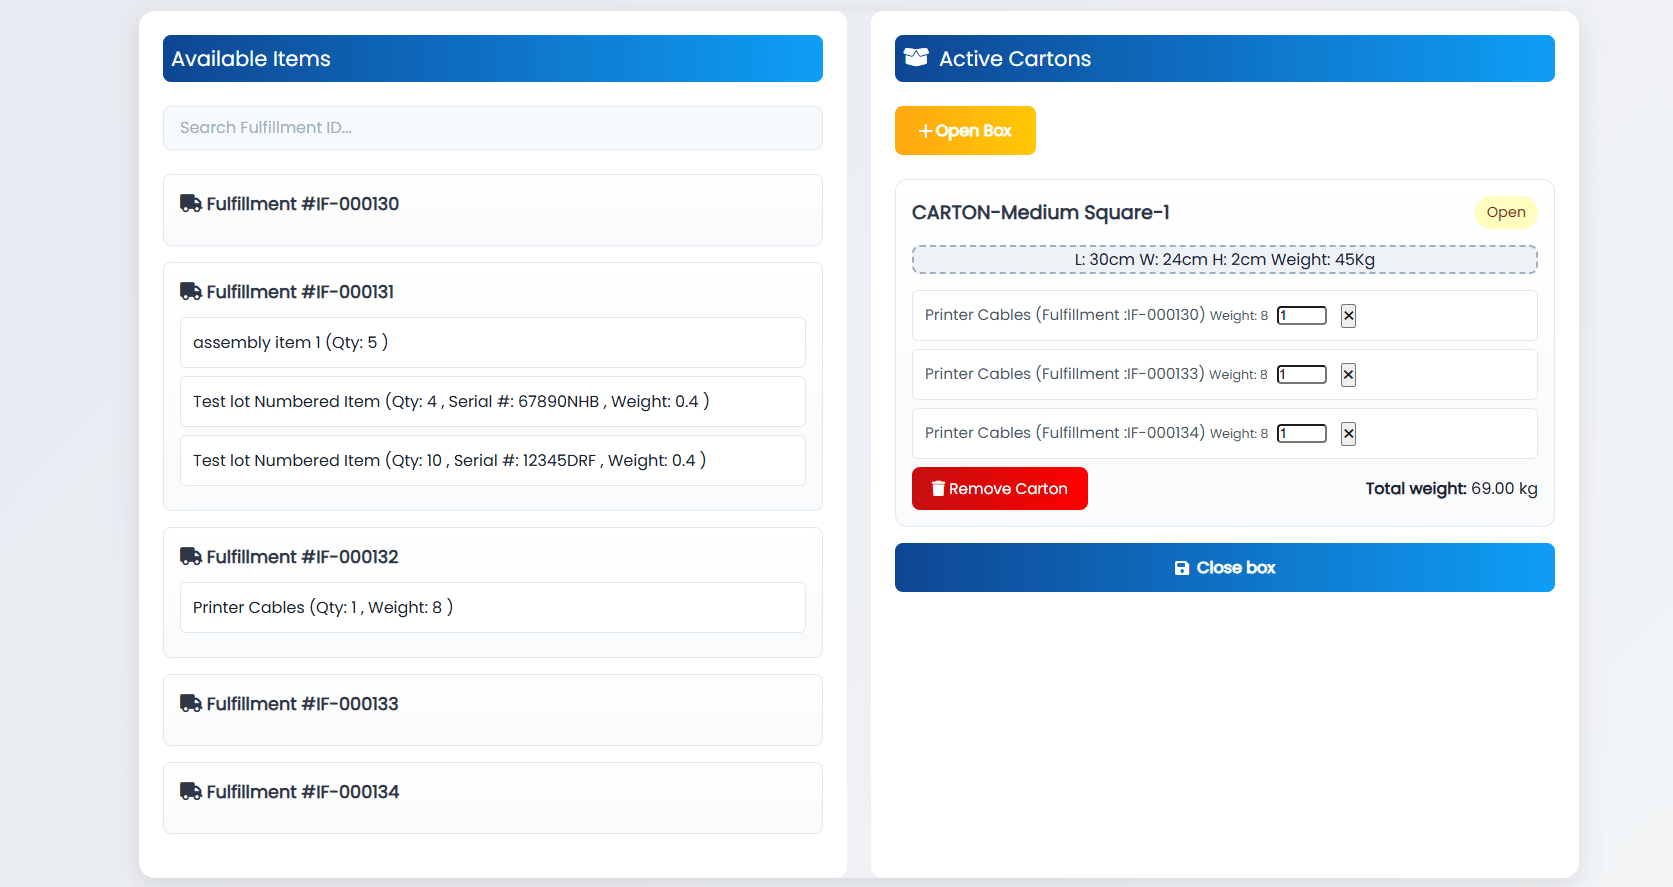
Task: Click the truck icon beside Fulfillment #IF-000131
Action: (x=190, y=292)
